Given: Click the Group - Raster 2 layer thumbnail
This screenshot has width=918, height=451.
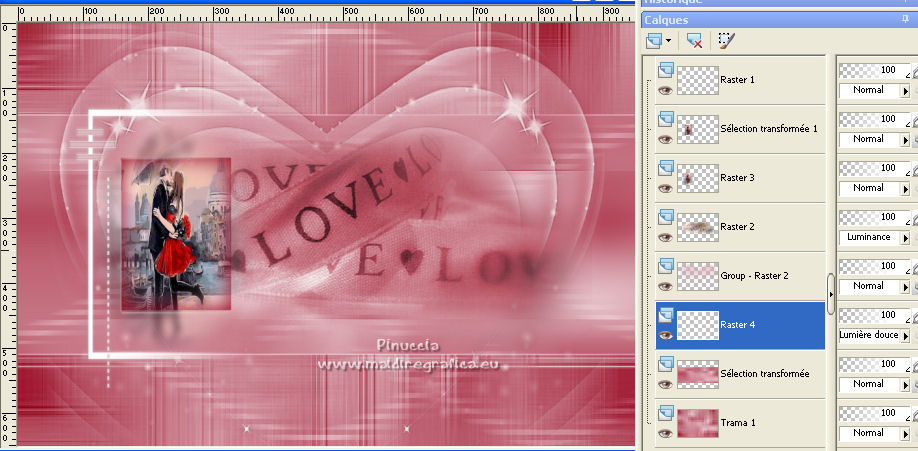Looking at the screenshot, I should [698, 276].
